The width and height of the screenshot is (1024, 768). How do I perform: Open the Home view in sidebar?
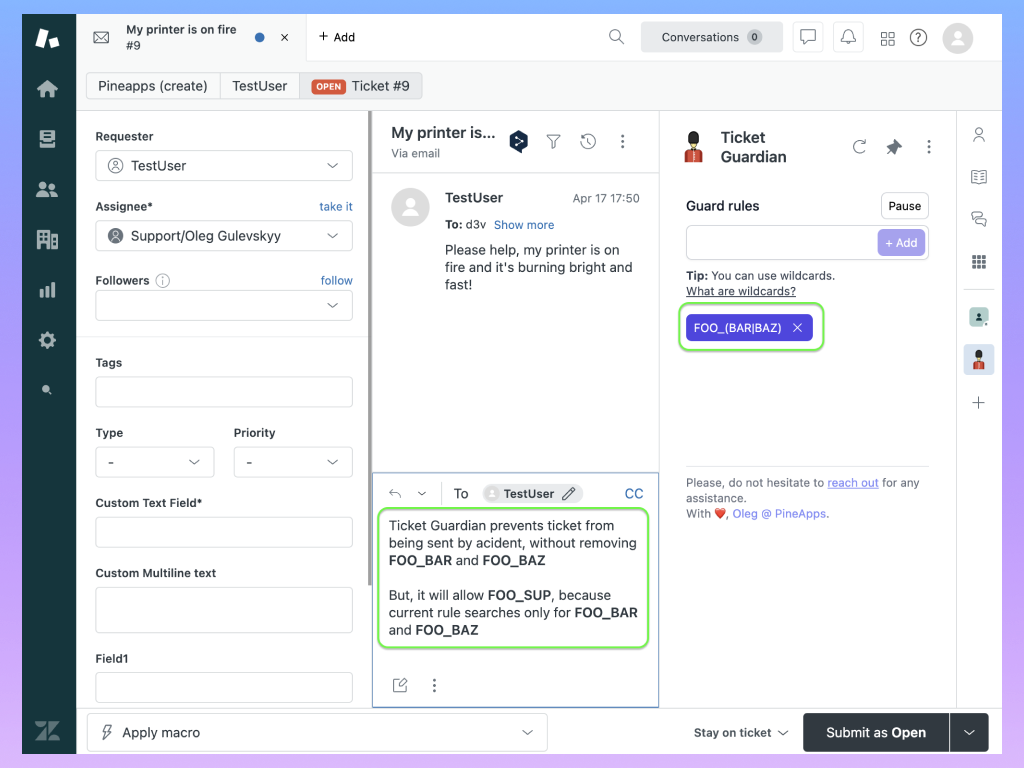(47, 89)
